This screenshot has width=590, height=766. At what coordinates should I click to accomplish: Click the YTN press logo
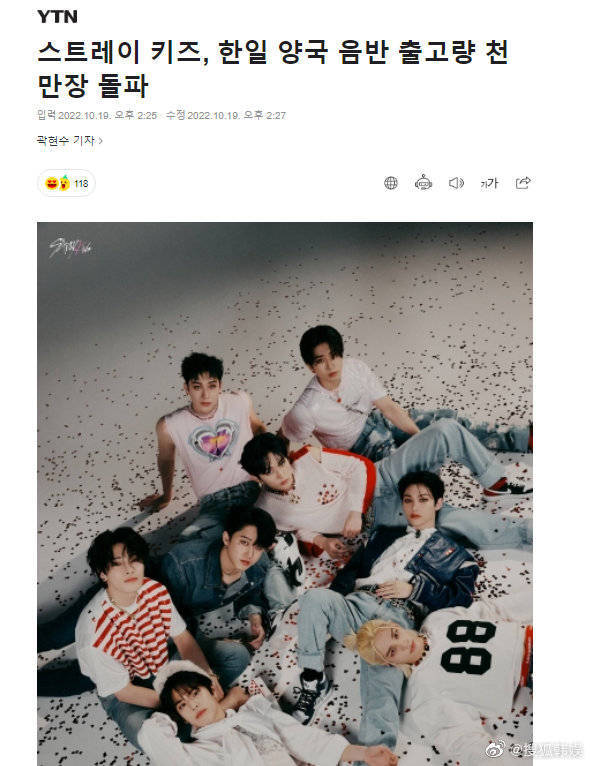point(57,17)
